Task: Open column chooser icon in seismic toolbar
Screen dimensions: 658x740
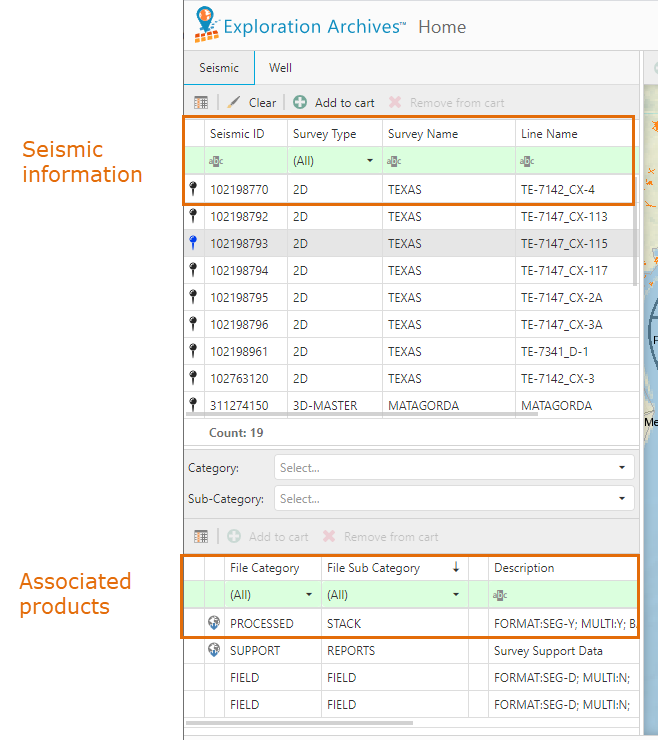Action: tap(201, 102)
